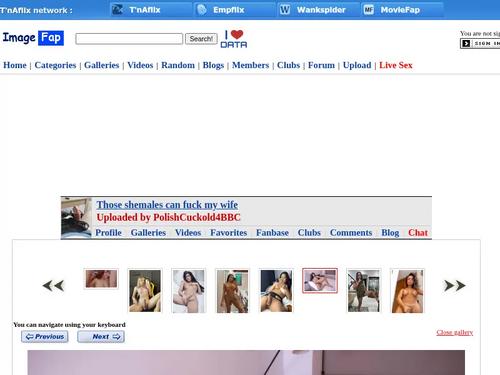The image size is (500, 375).
Task: Click the sign in arrow button
Action: [x=466, y=43]
